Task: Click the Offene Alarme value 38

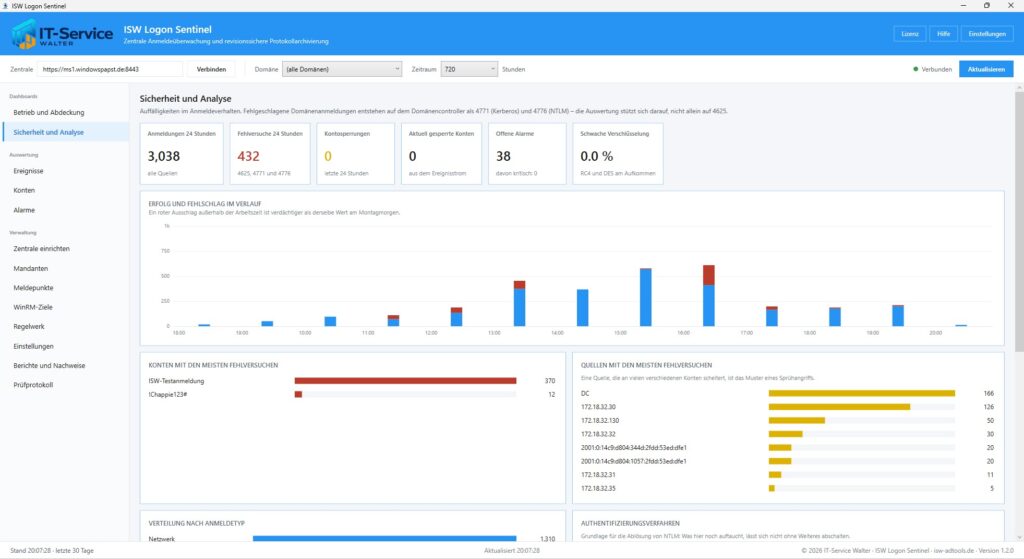Action: click(503, 156)
